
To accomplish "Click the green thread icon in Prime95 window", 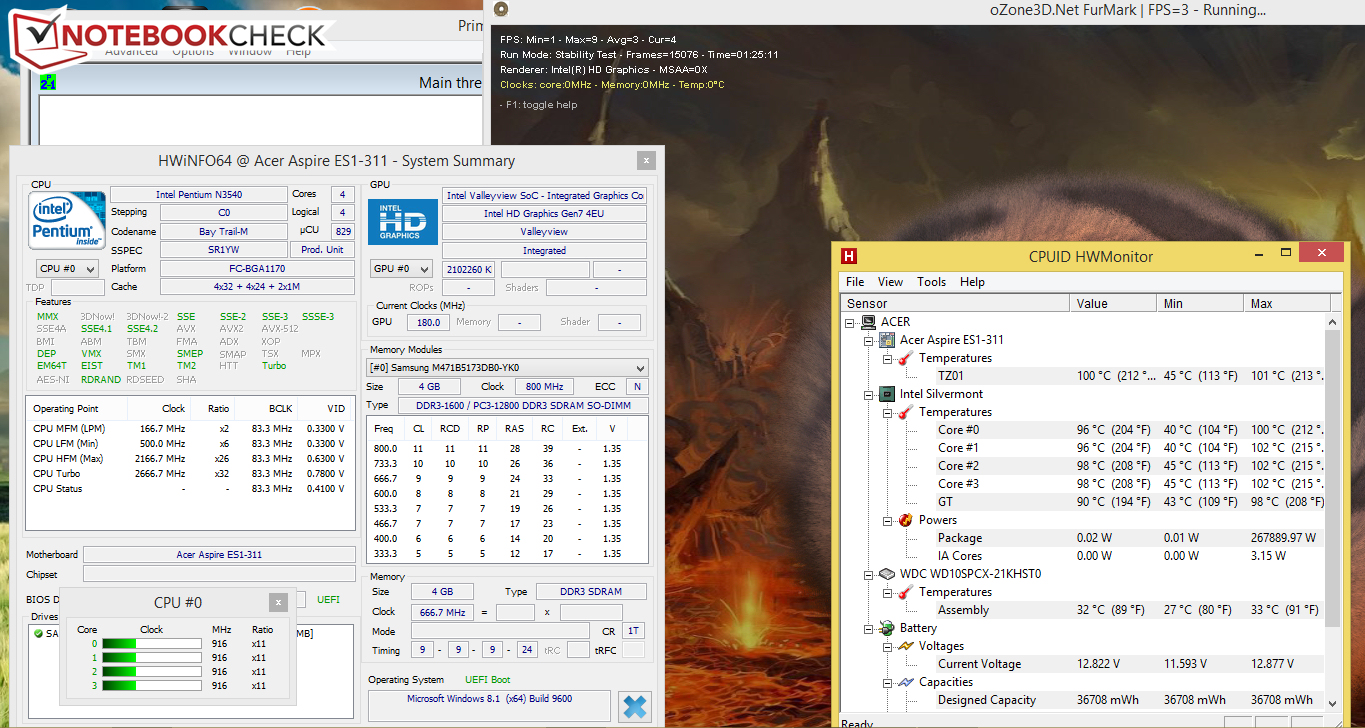I will point(47,83).
